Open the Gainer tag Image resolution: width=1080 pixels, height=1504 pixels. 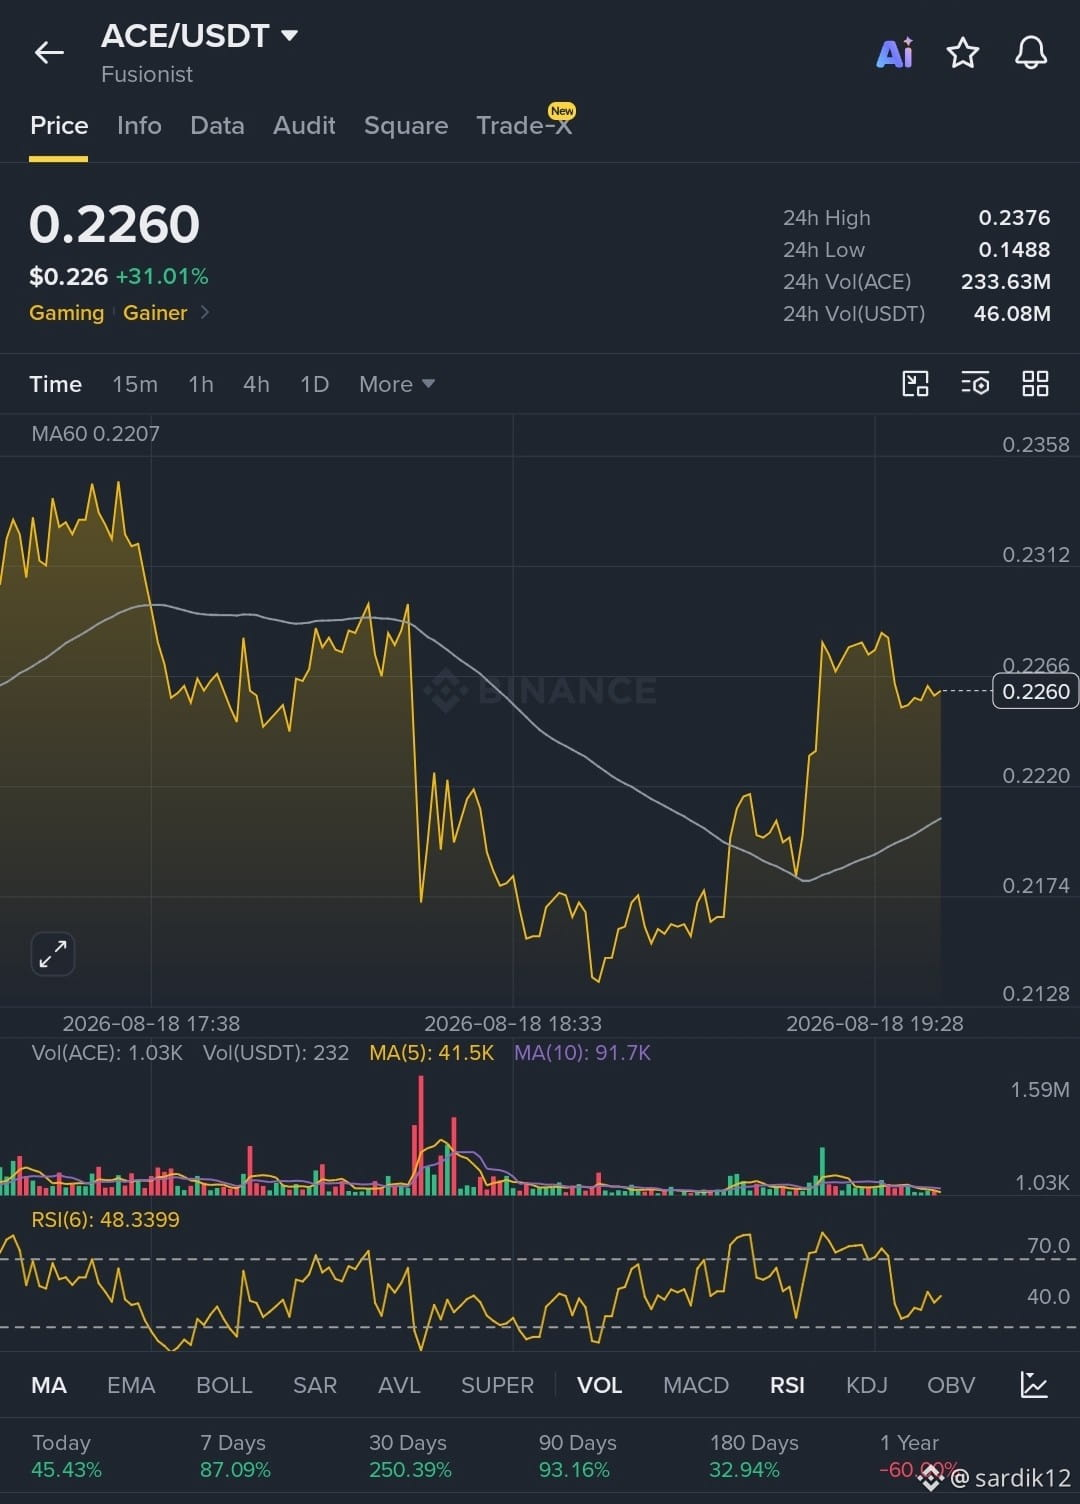[x=155, y=313]
